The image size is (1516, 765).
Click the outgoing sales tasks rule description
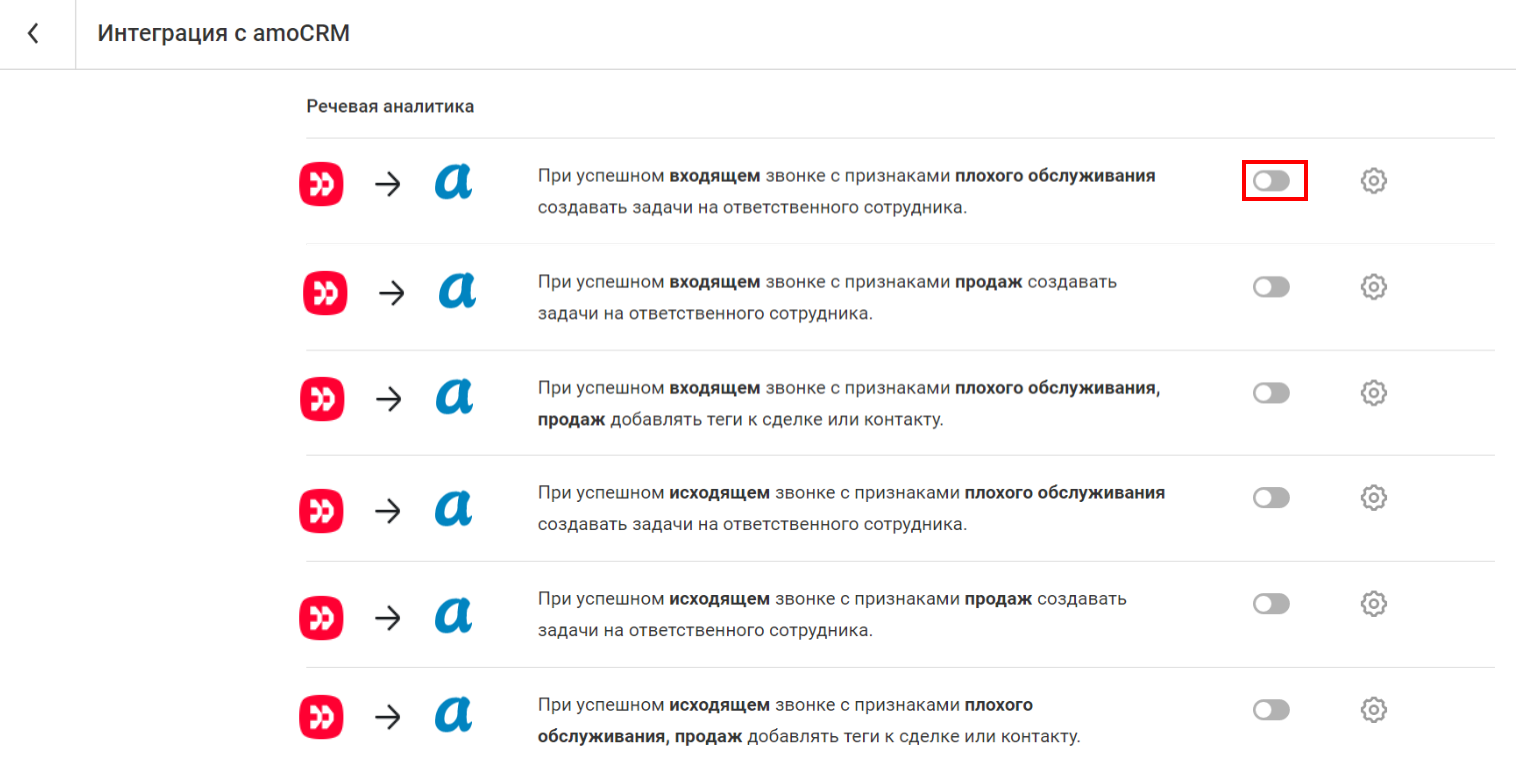pyautogui.click(x=830, y=615)
